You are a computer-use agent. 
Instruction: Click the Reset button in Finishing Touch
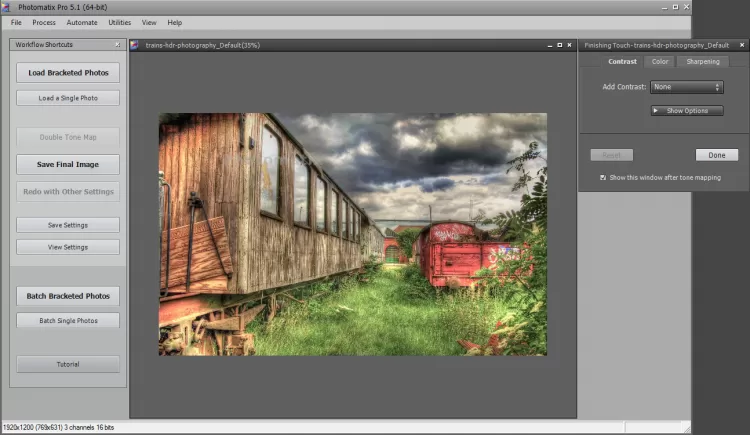point(612,155)
